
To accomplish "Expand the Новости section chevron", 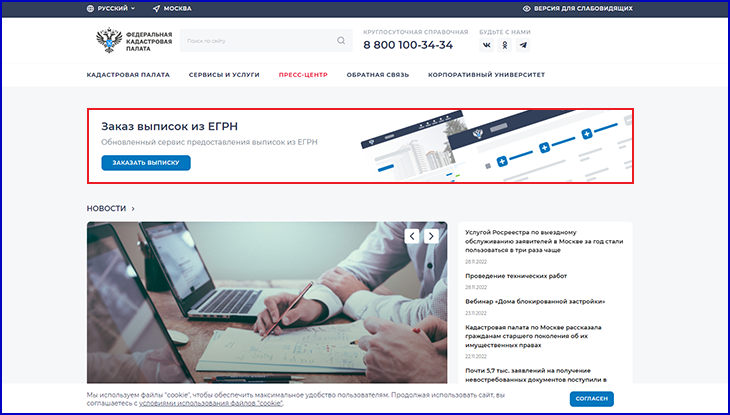I will (x=133, y=209).
